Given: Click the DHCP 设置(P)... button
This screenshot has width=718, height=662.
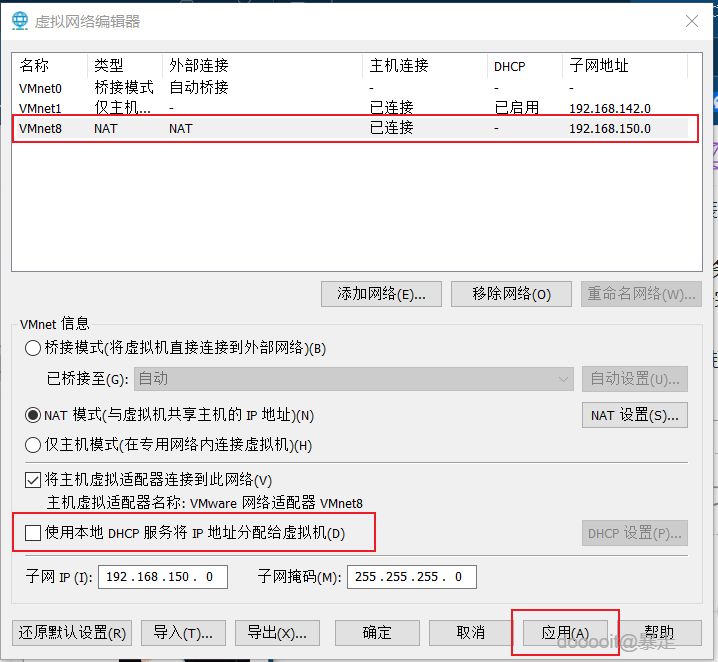Looking at the screenshot, I should (x=635, y=533).
